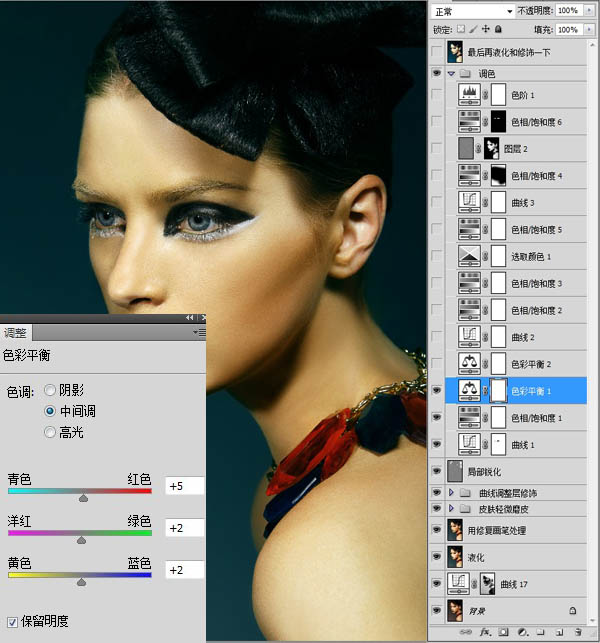Image resolution: width=600 pixels, height=643 pixels.
Task: Select the 中间调 midtones radio button
Action: (x=50, y=411)
